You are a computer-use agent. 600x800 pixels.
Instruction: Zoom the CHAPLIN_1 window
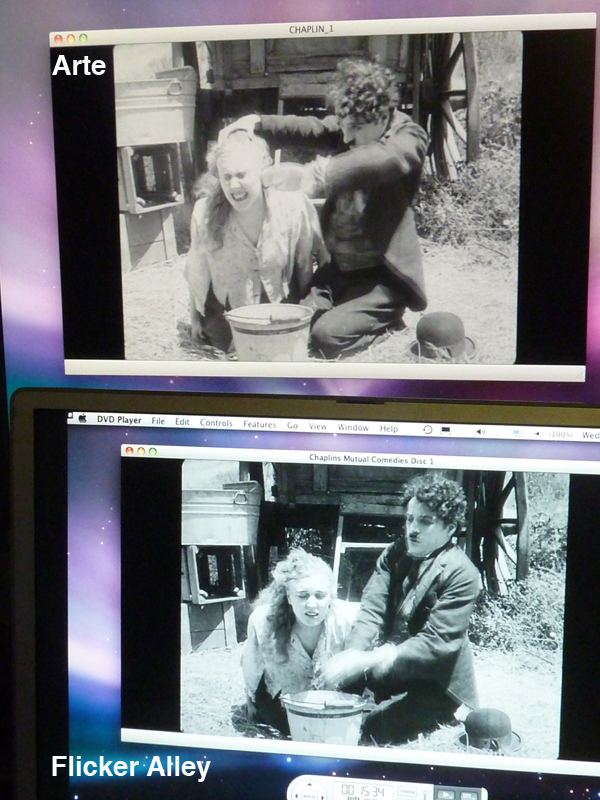pyautogui.click(x=83, y=38)
